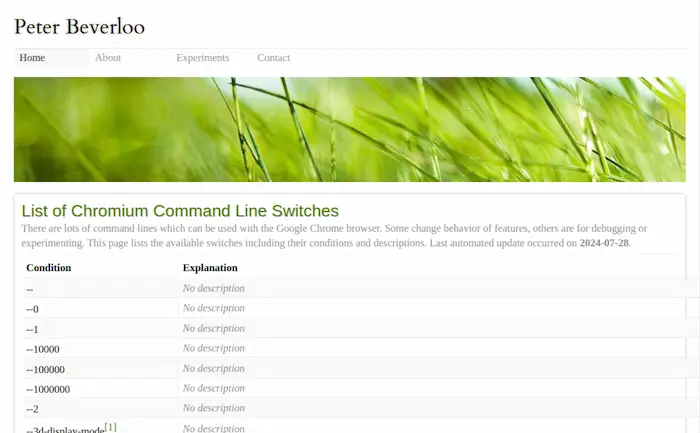700x433 pixels.
Task: Click the --100000 condition cell
Action: [x=46, y=369]
